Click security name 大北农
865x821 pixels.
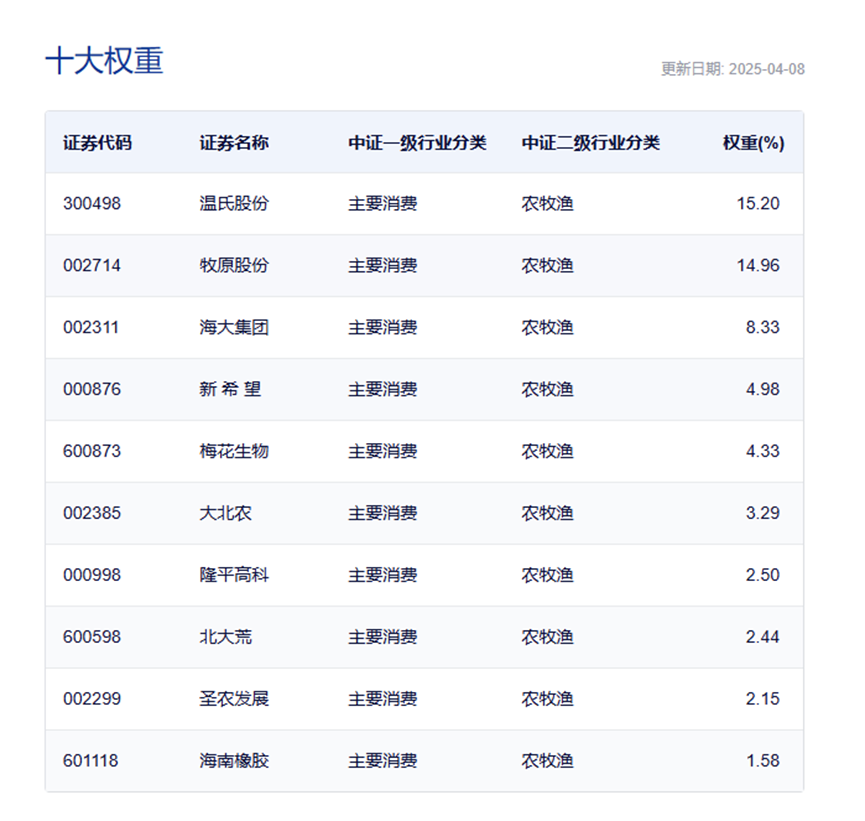point(225,513)
